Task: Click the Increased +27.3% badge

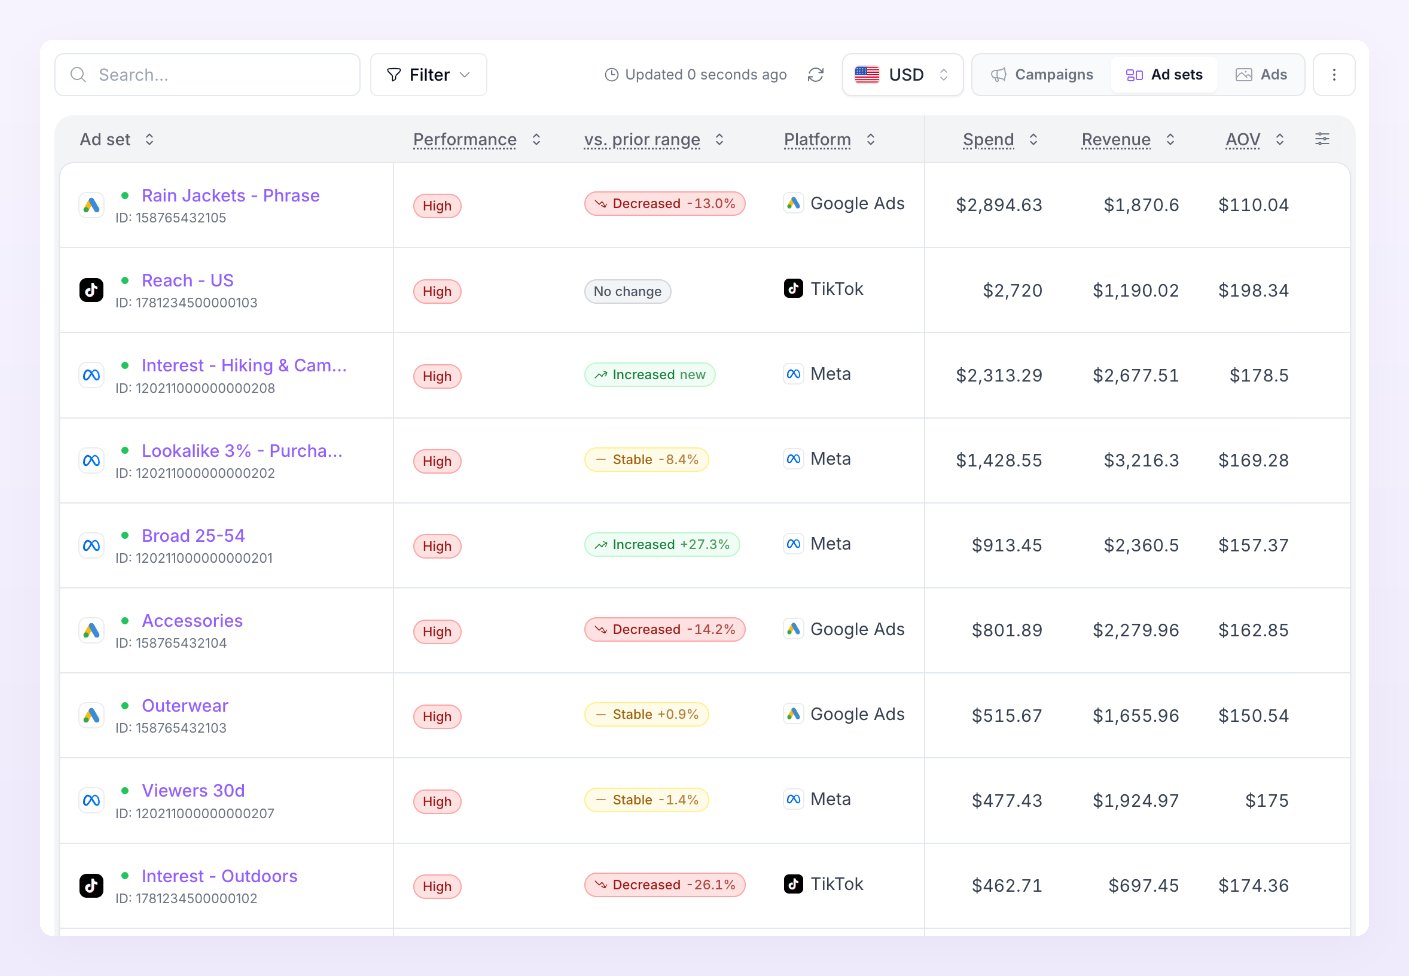Action: pos(662,545)
